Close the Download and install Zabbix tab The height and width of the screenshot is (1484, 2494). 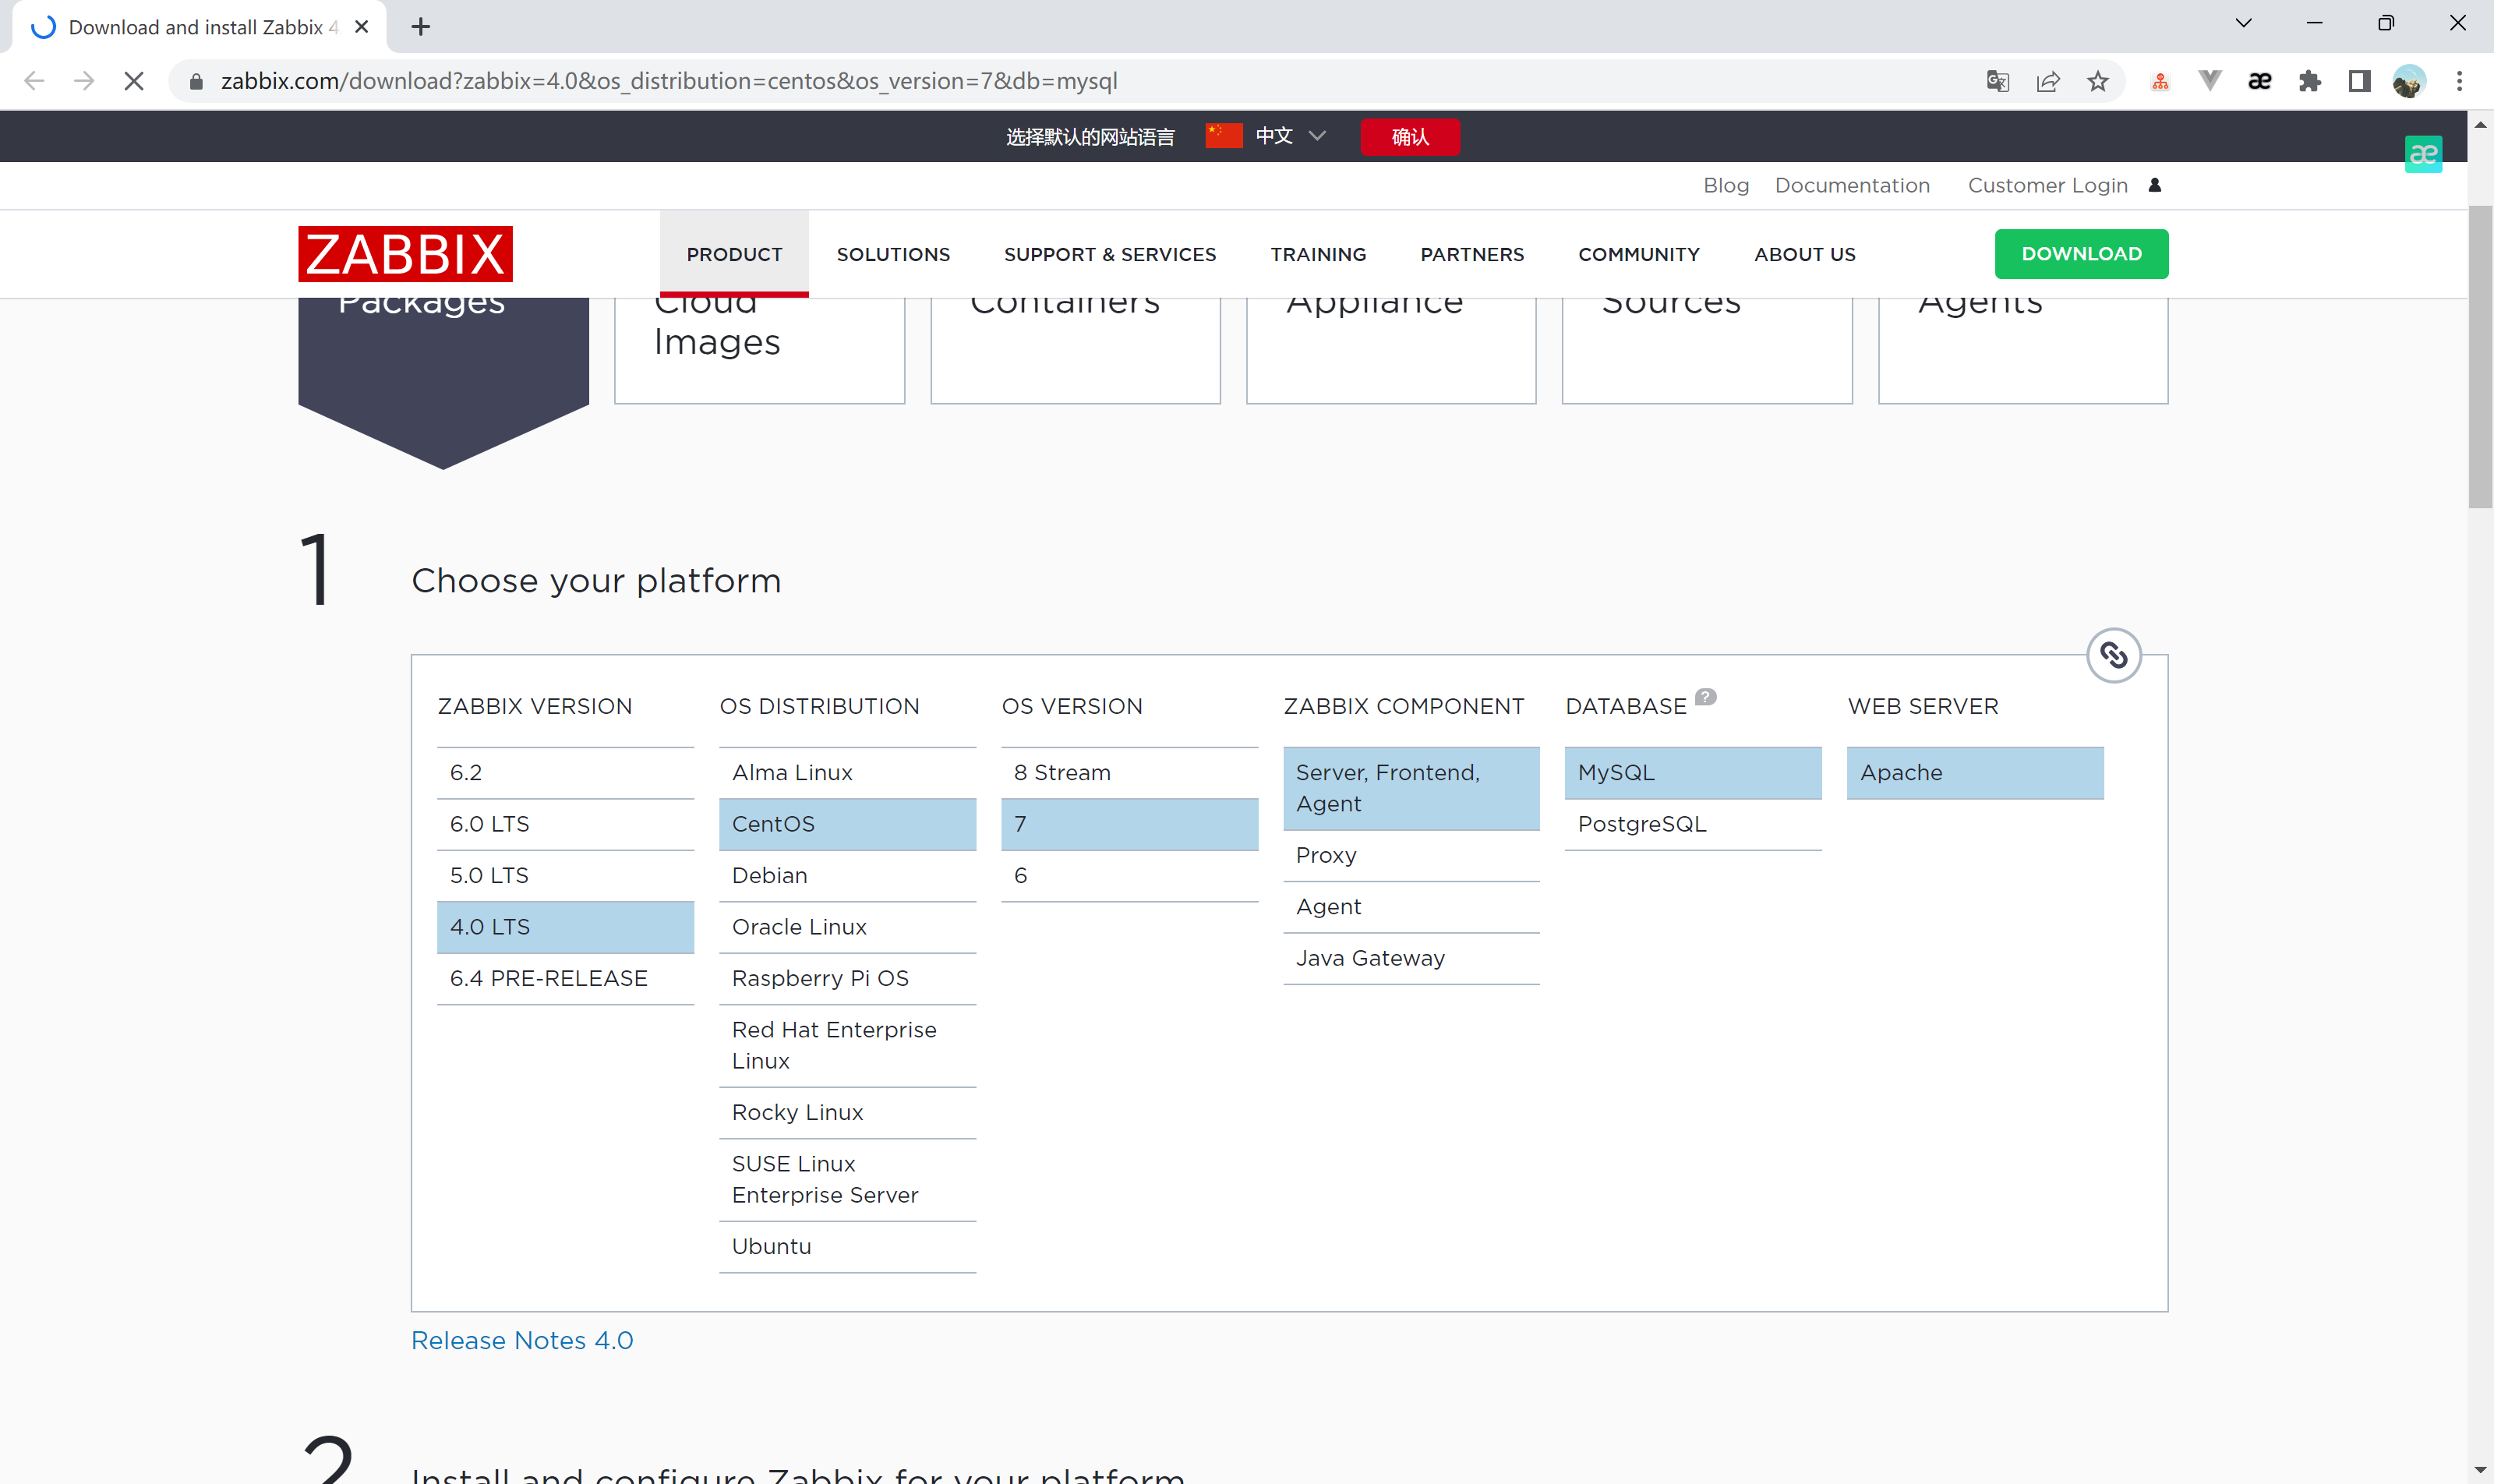pyautogui.click(x=362, y=27)
